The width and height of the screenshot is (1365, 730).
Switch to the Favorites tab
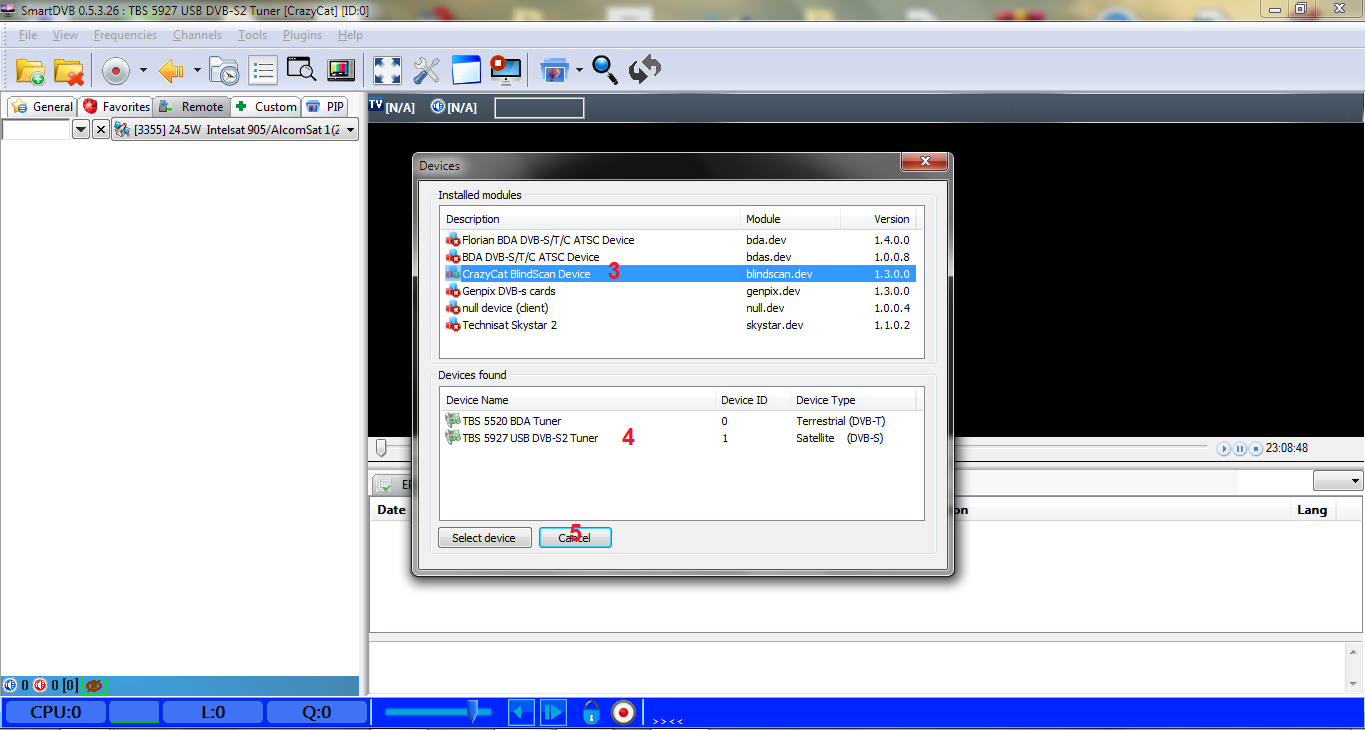[x=116, y=107]
